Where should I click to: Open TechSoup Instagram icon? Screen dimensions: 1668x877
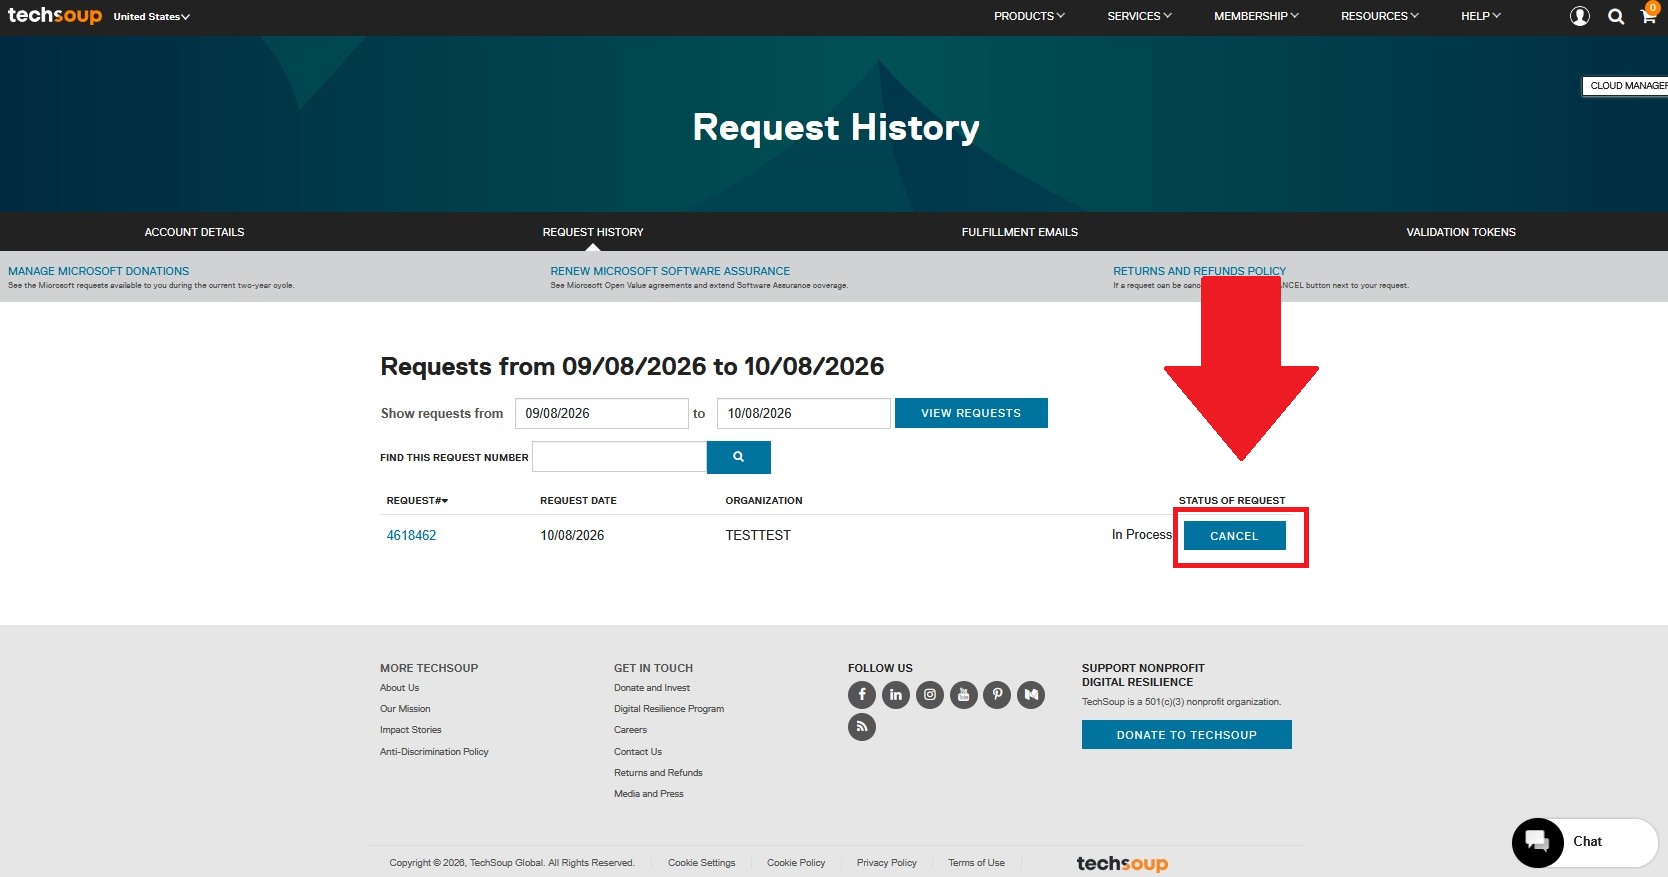click(930, 694)
